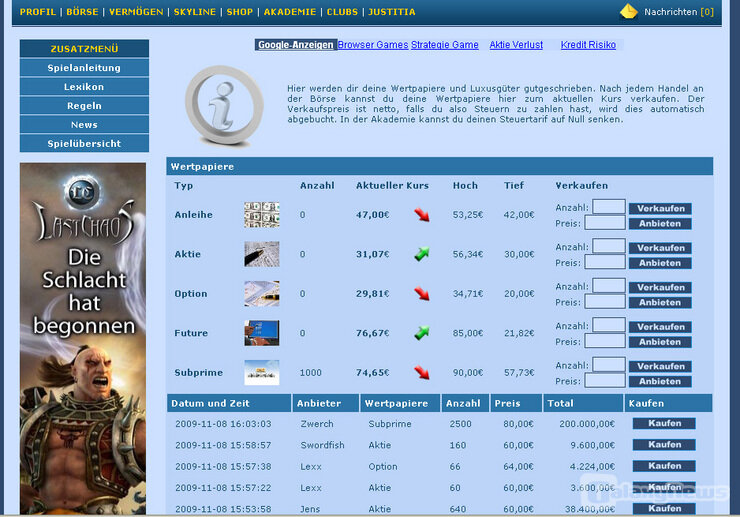The height and width of the screenshot is (517, 740).
Task: Focus the Preis field for Subprime
Action: pyautogui.click(x=605, y=381)
